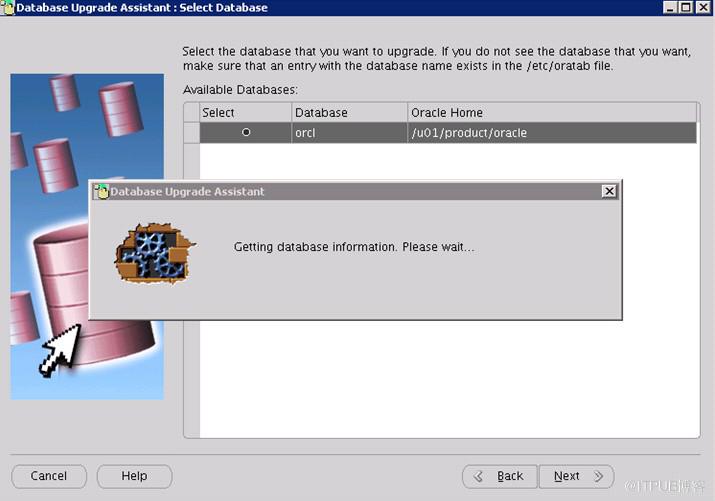Click the progress dialog title bar icon
This screenshot has width=715, height=501.
pyautogui.click(x=101, y=191)
